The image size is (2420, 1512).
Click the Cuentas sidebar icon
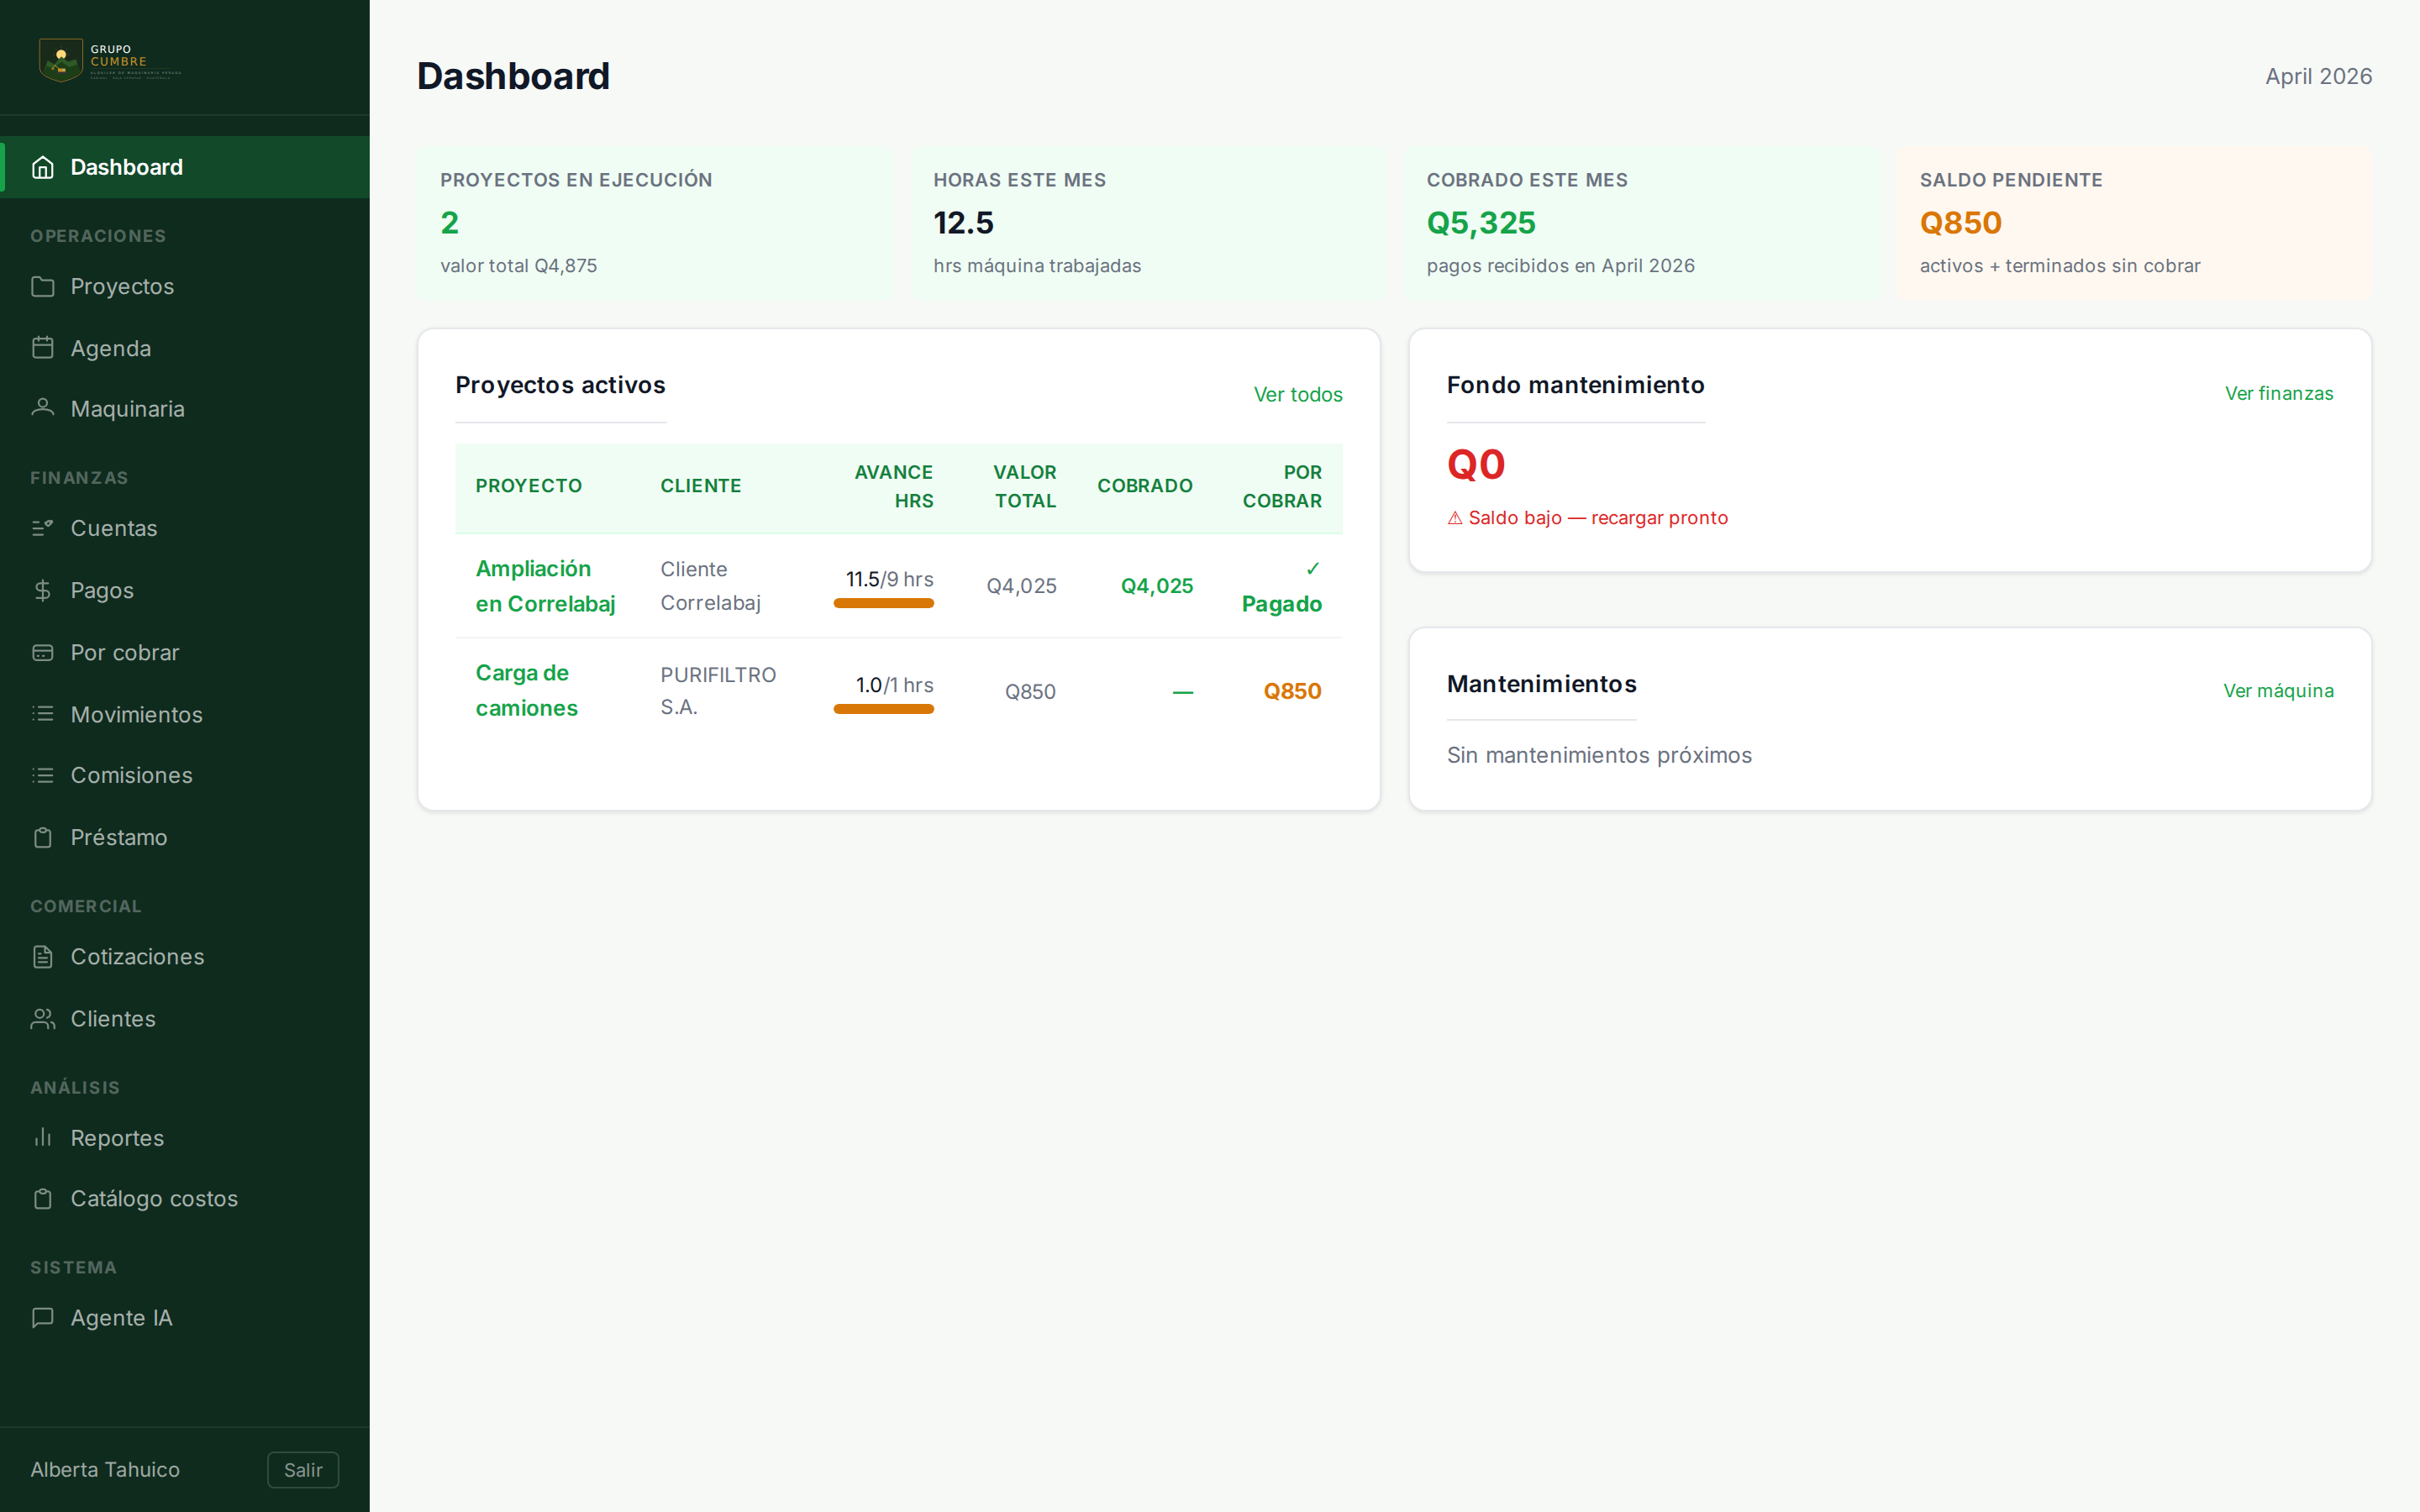click(x=42, y=528)
